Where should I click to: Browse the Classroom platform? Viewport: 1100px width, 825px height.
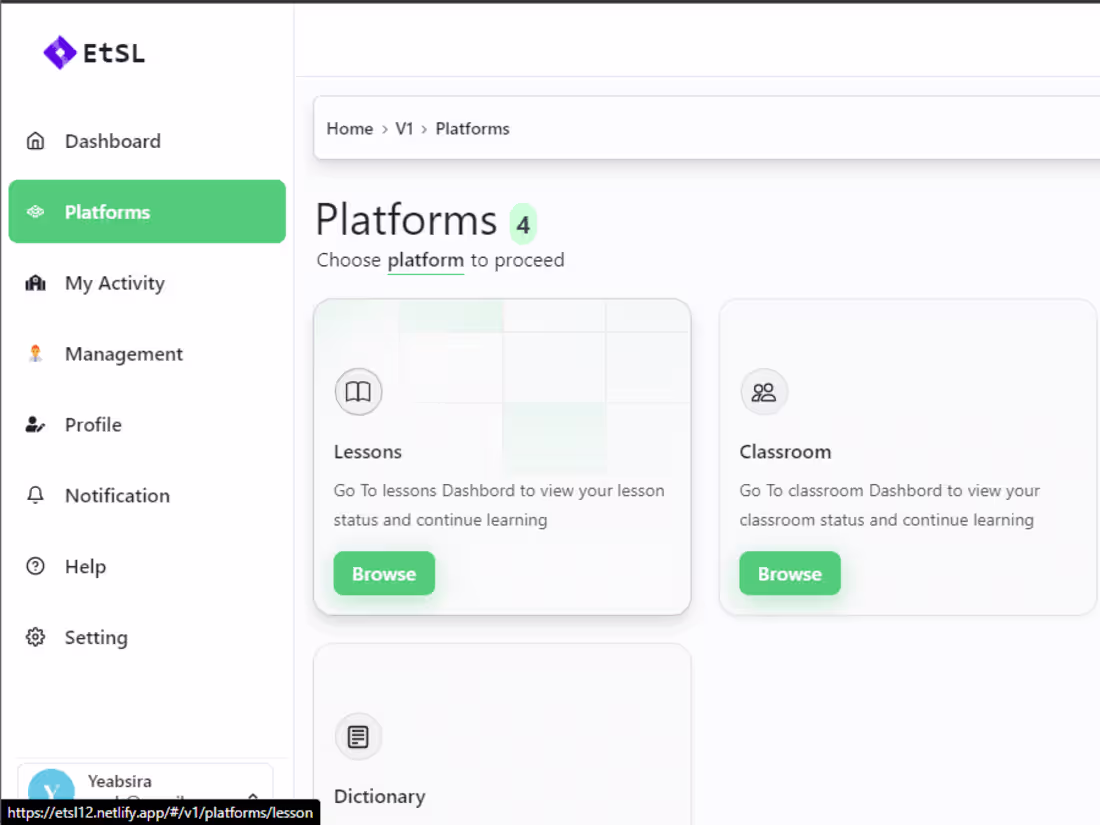point(789,574)
